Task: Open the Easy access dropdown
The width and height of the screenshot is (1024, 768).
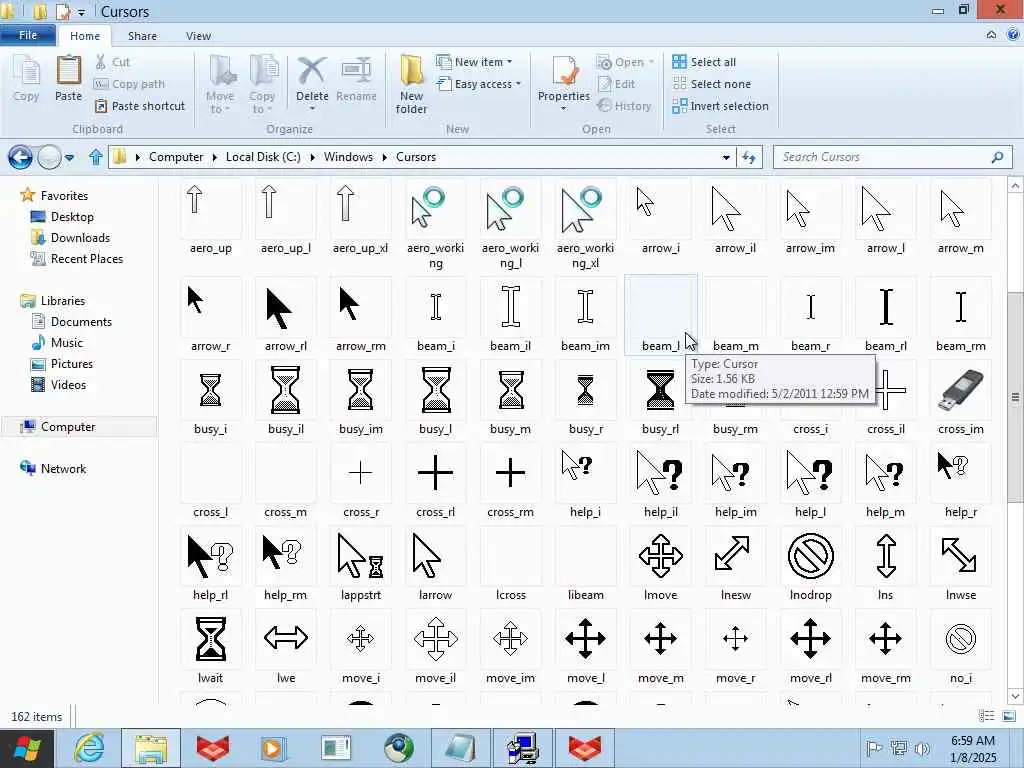Action: pyautogui.click(x=479, y=84)
